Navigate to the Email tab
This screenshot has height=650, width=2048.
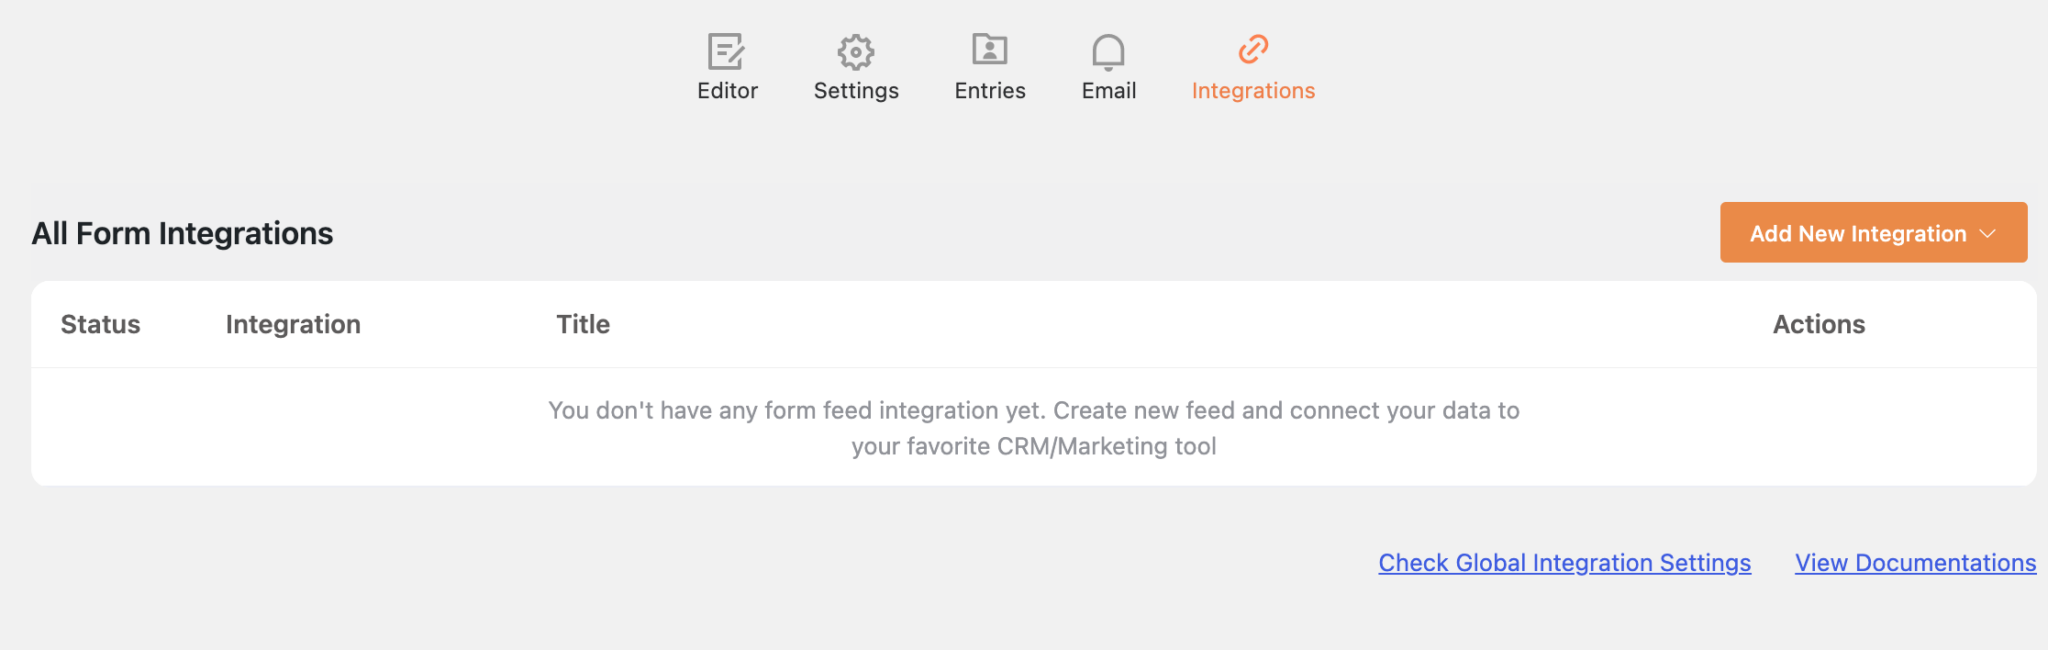pos(1108,90)
